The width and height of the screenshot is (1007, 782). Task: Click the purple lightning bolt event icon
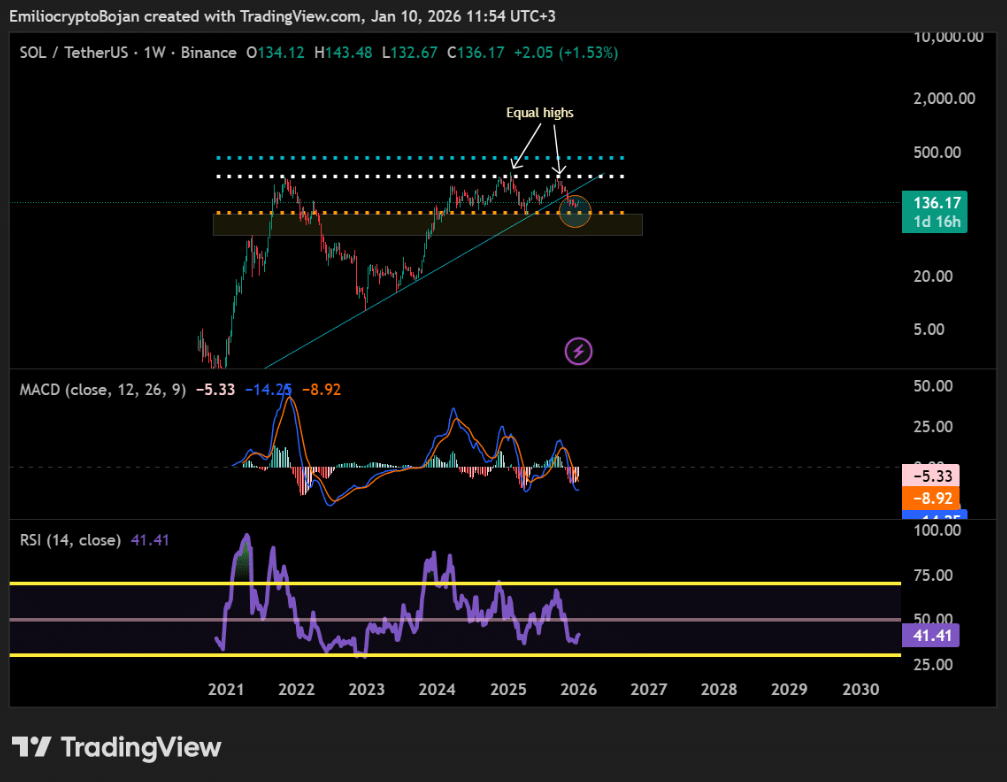(x=579, y=351)
